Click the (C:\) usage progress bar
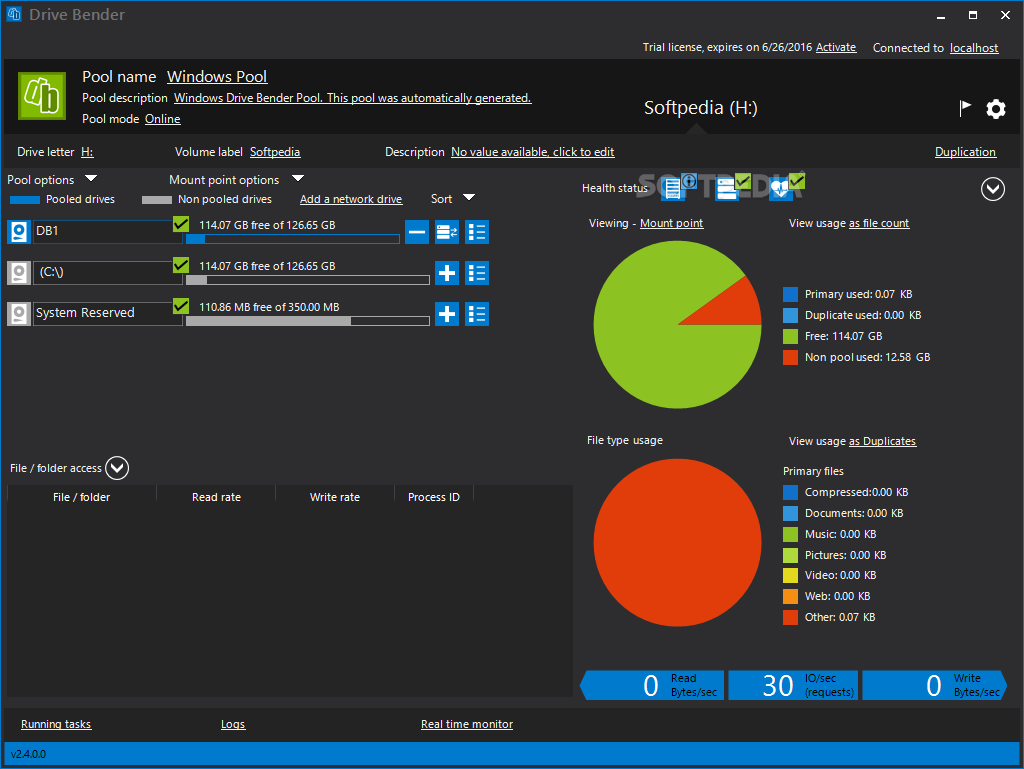The height and width of the screenshot is (769, 1024). click(308, 280)
